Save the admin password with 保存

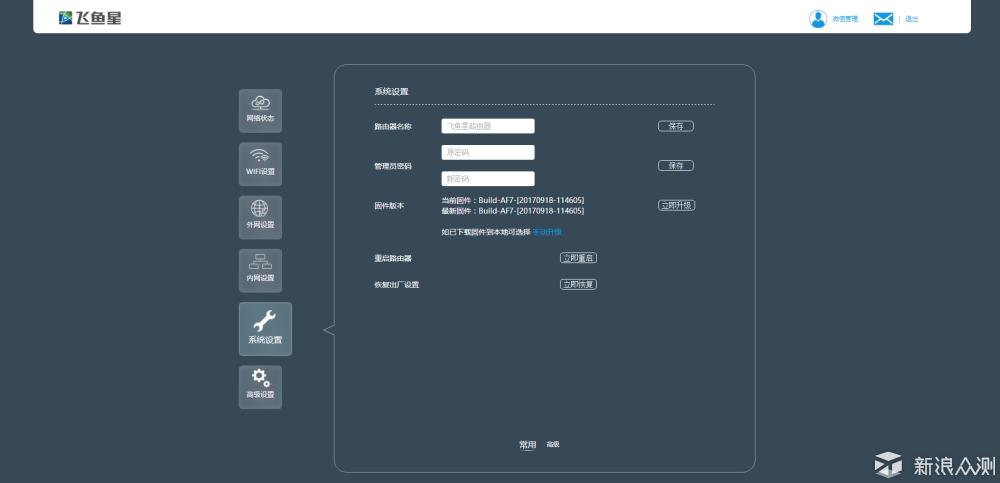pyautogui.click(x=676, y=166)
